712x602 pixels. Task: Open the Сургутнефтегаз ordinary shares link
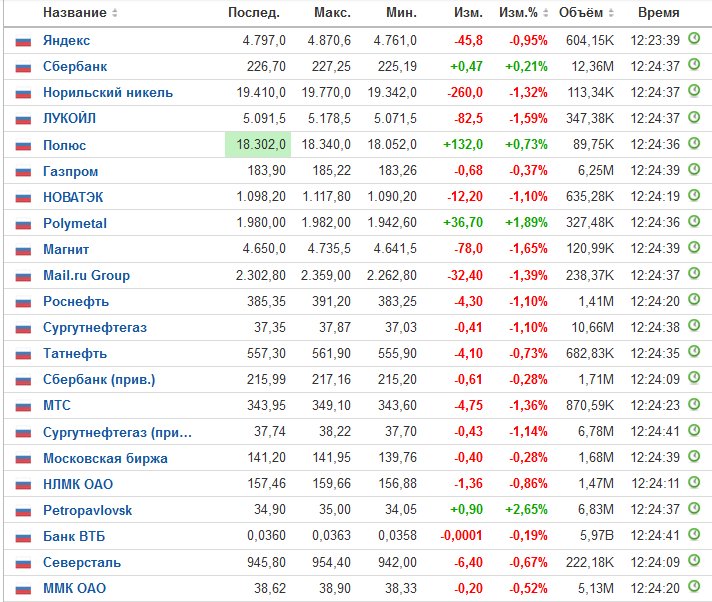pos(95,328)
